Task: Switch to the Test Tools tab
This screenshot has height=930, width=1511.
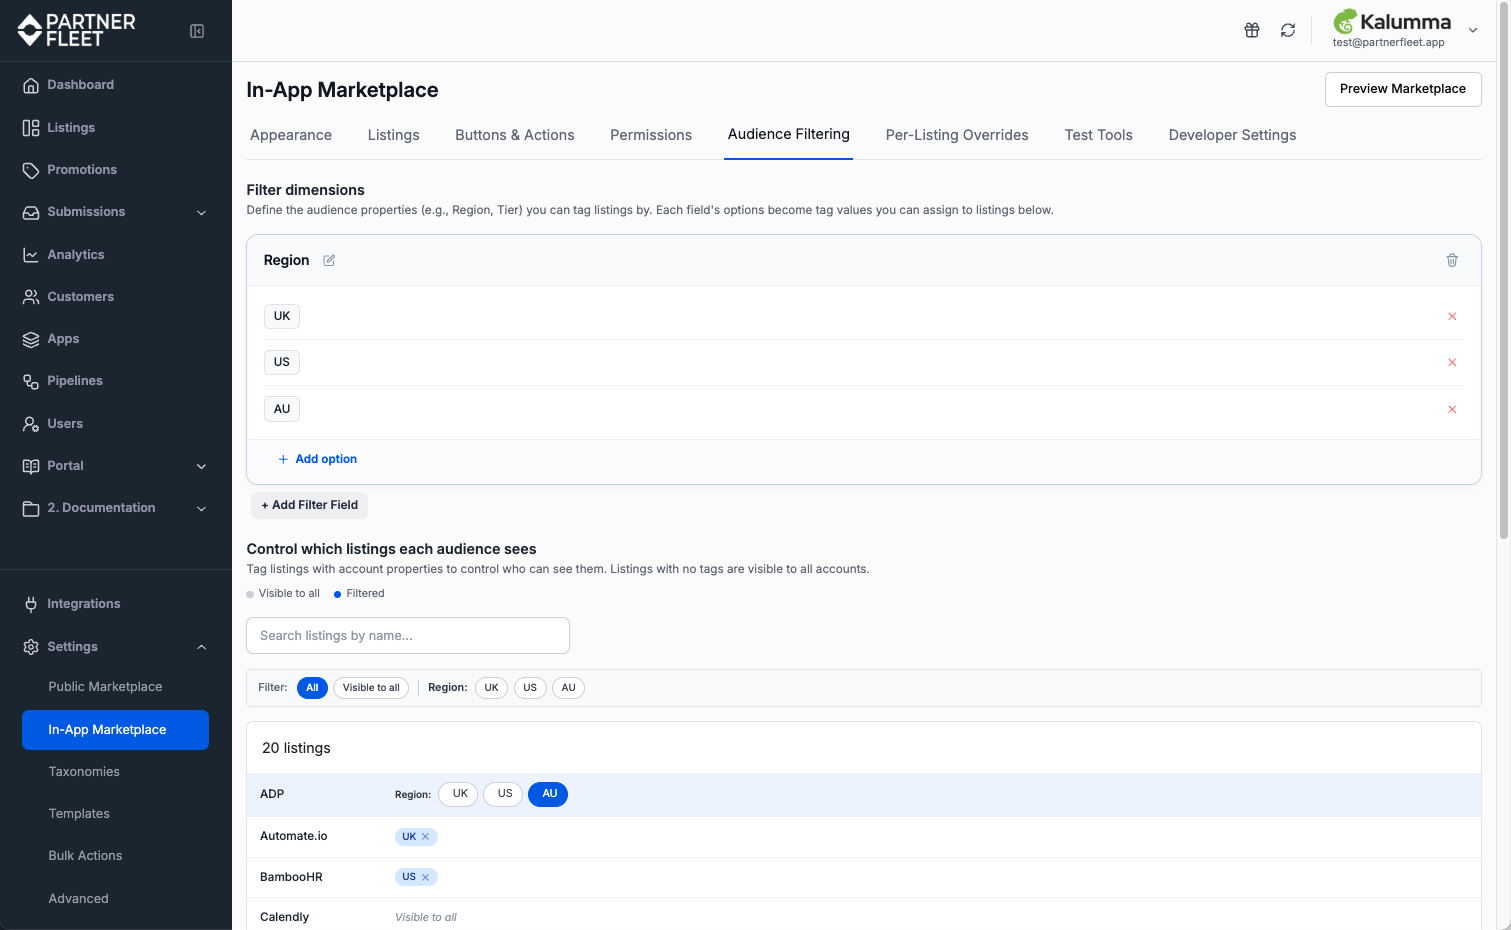Action: [1099, 135]
